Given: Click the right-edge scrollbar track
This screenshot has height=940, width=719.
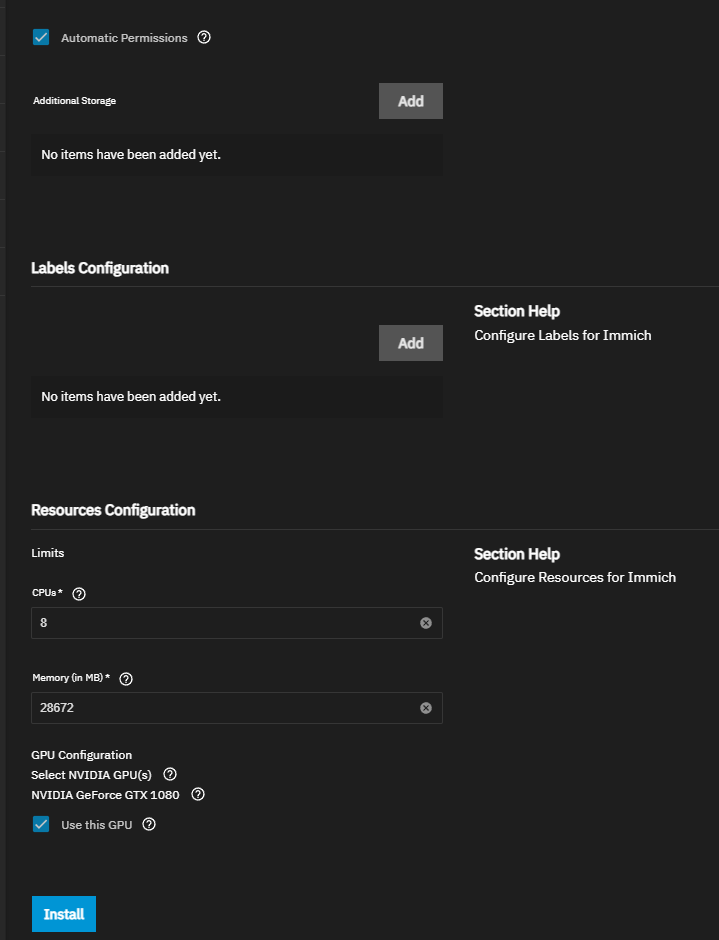Looking at the screenshot, I should pos(713,470).
